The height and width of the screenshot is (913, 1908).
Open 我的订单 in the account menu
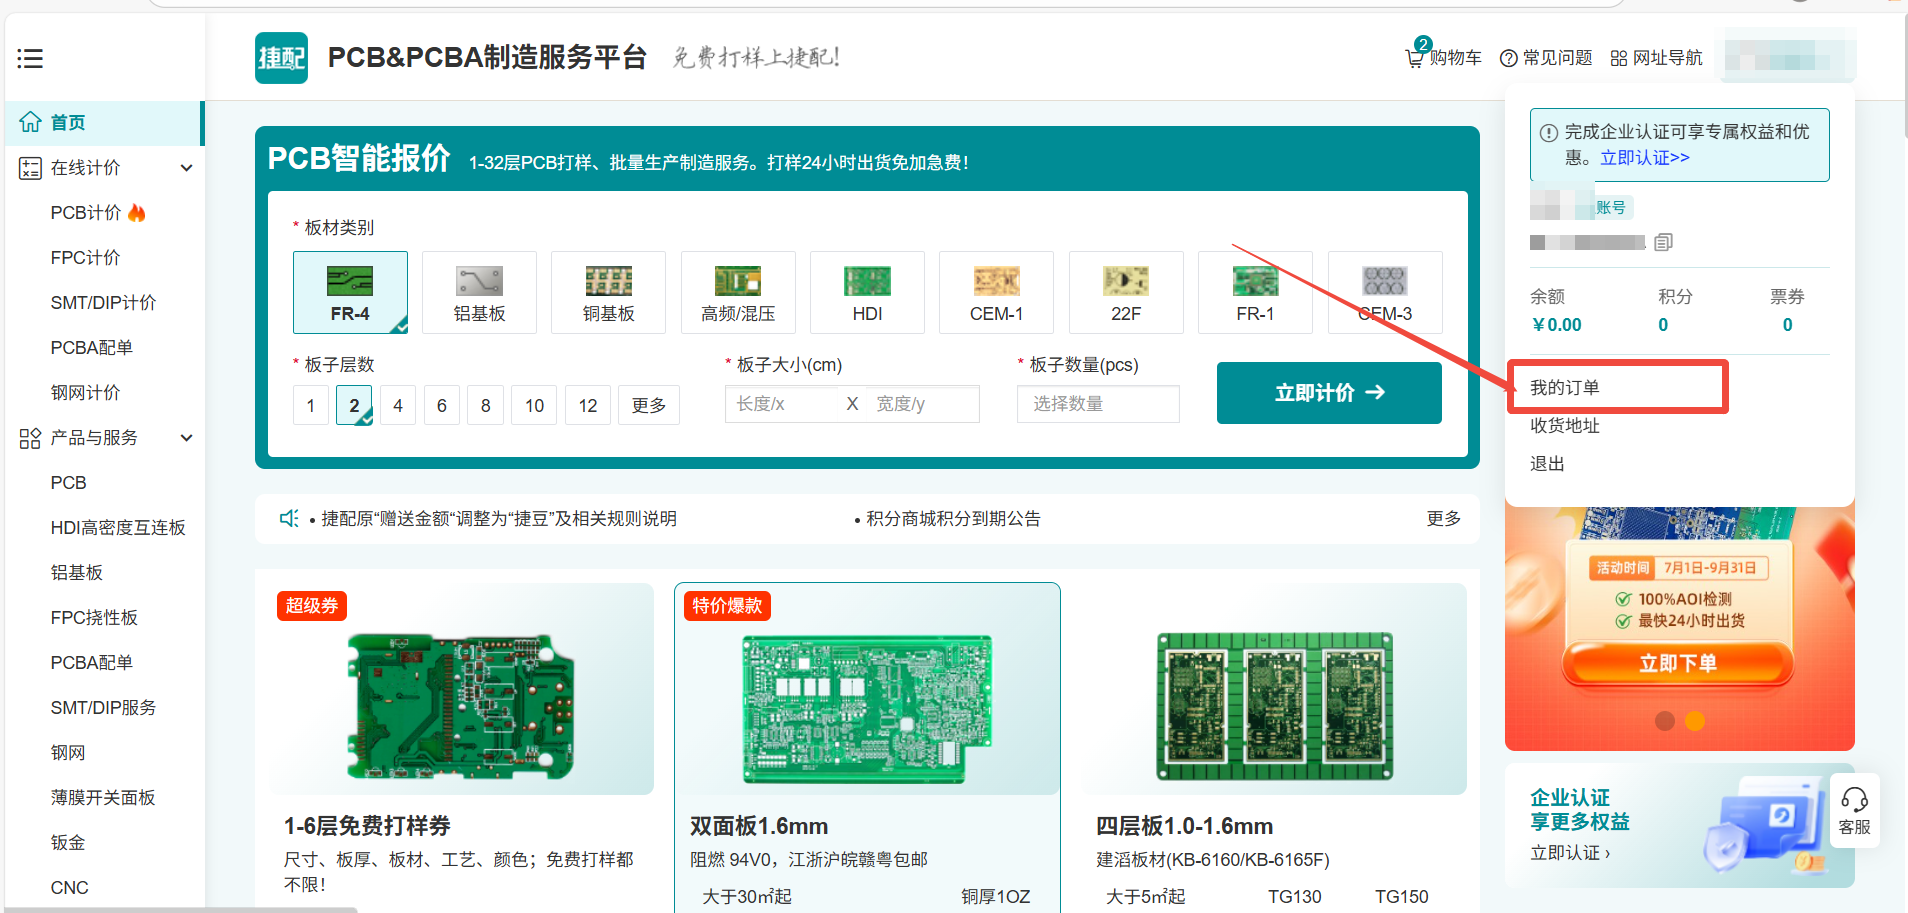(1565, 387)
